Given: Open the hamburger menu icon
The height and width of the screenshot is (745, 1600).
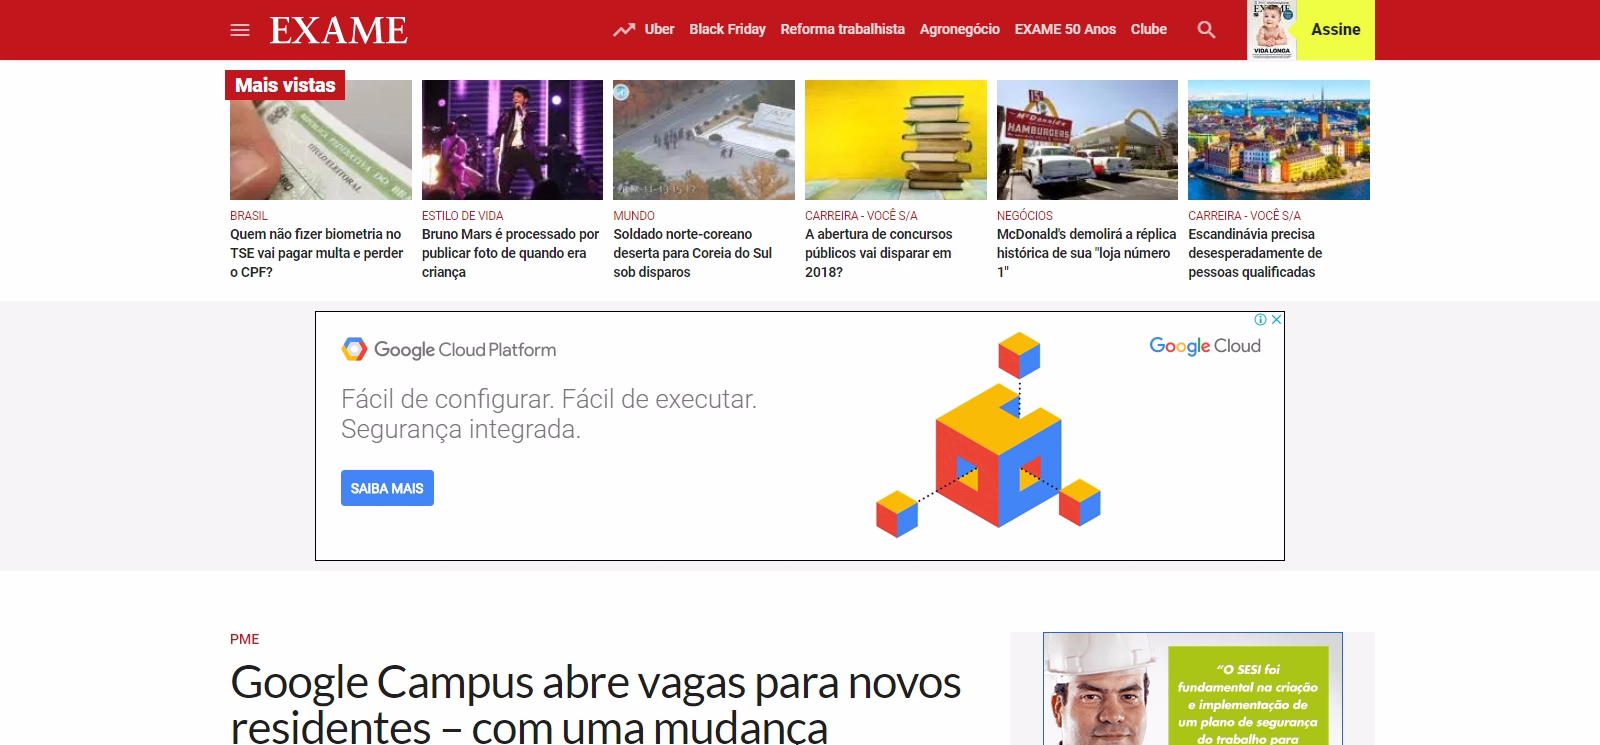Looking at the screenshot, I should point(240,30).
